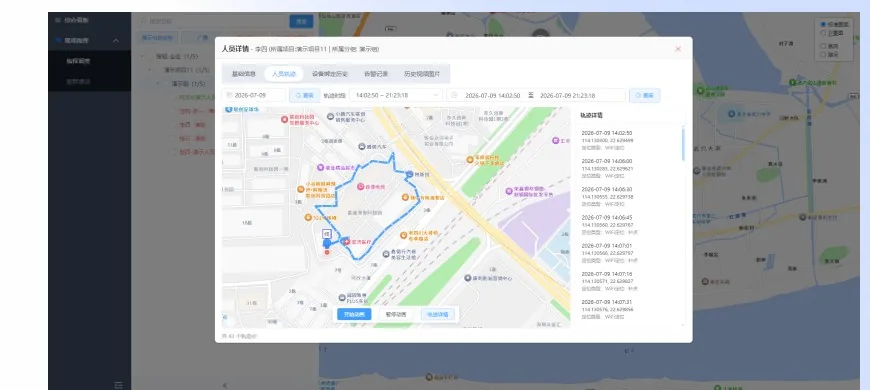Click the panel collapse arrow at bottom

225,385
